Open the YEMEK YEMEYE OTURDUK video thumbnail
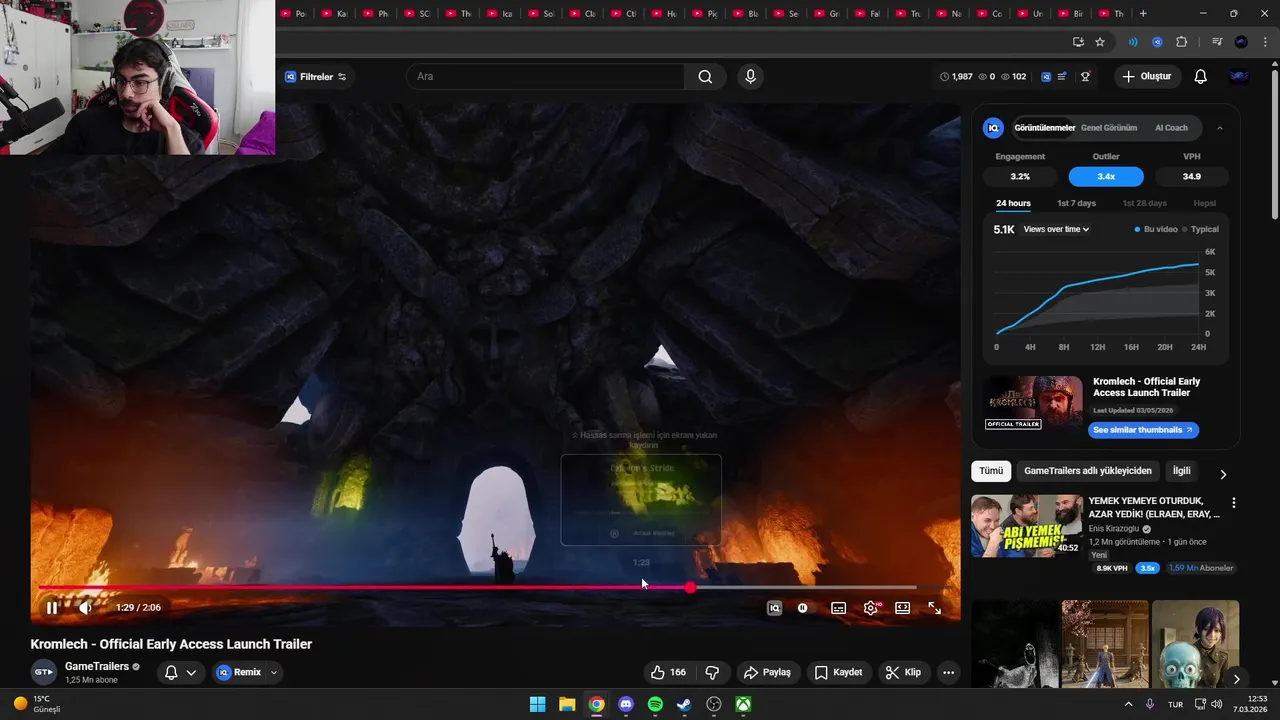This screenshot has width=1280, height=720. pyautogui.click(x=1027, y=526)
